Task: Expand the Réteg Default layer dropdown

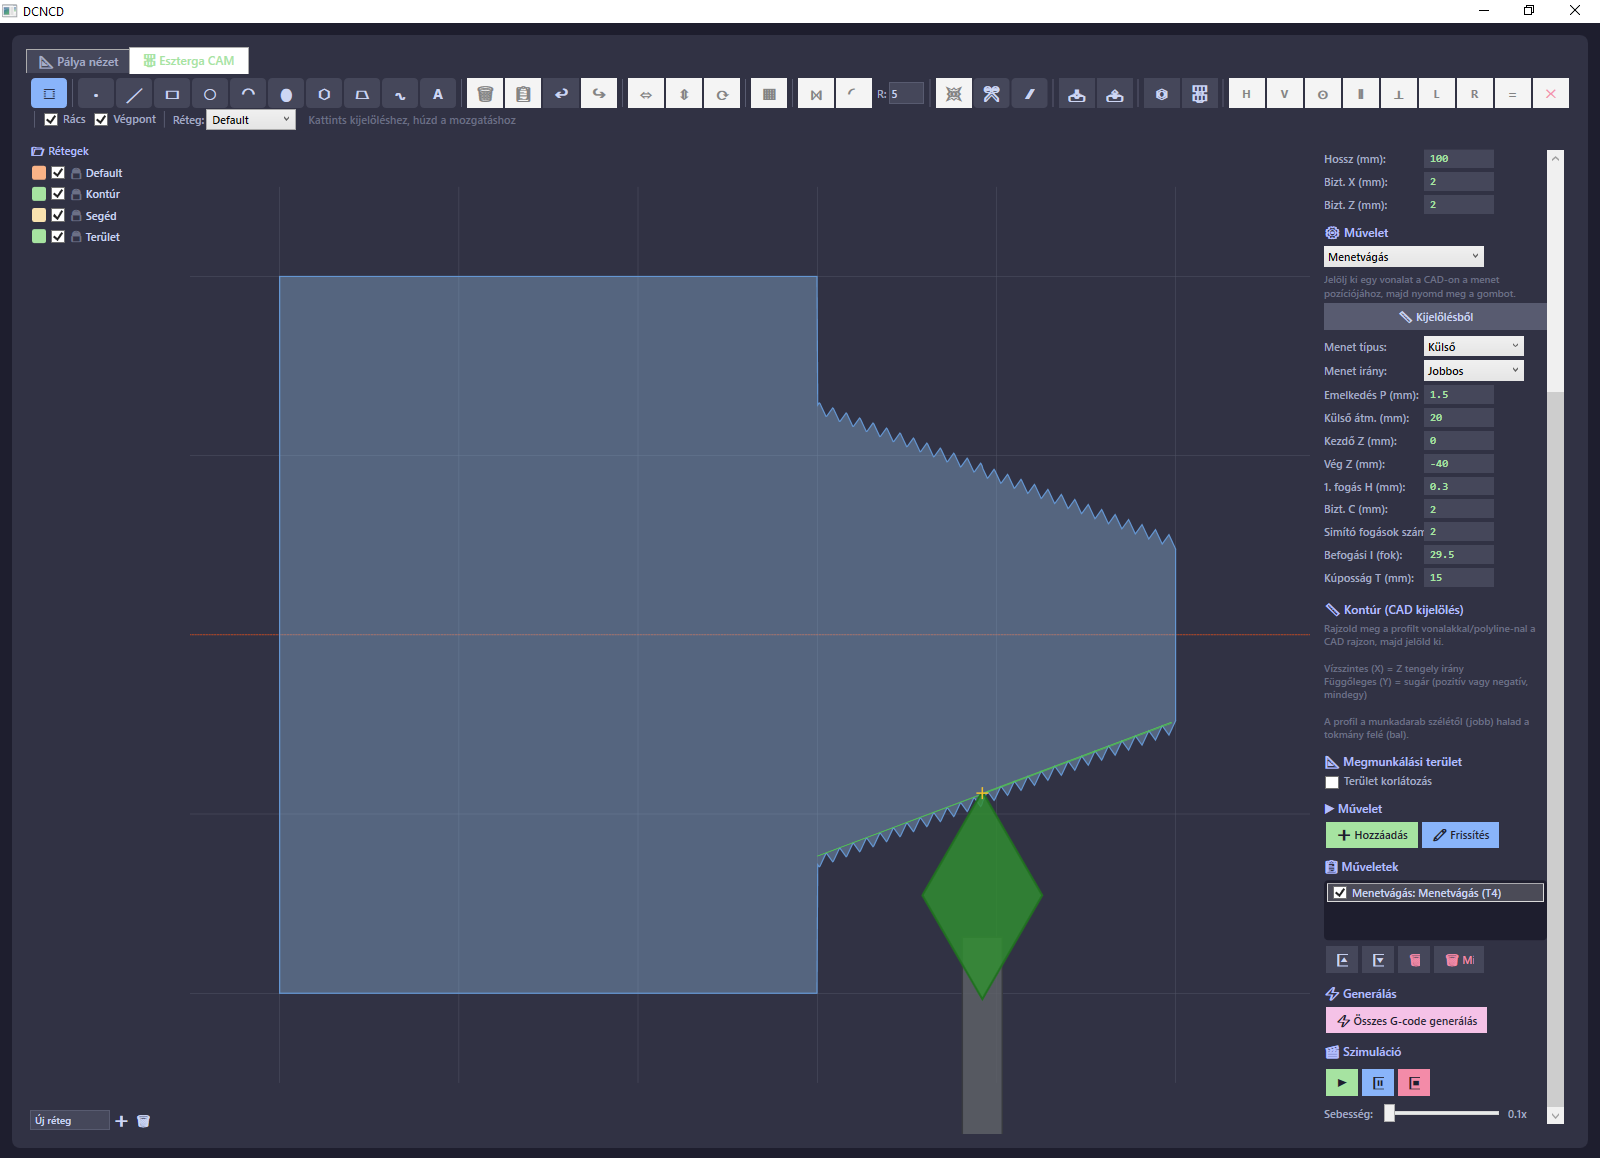Action: click(251, 120)
